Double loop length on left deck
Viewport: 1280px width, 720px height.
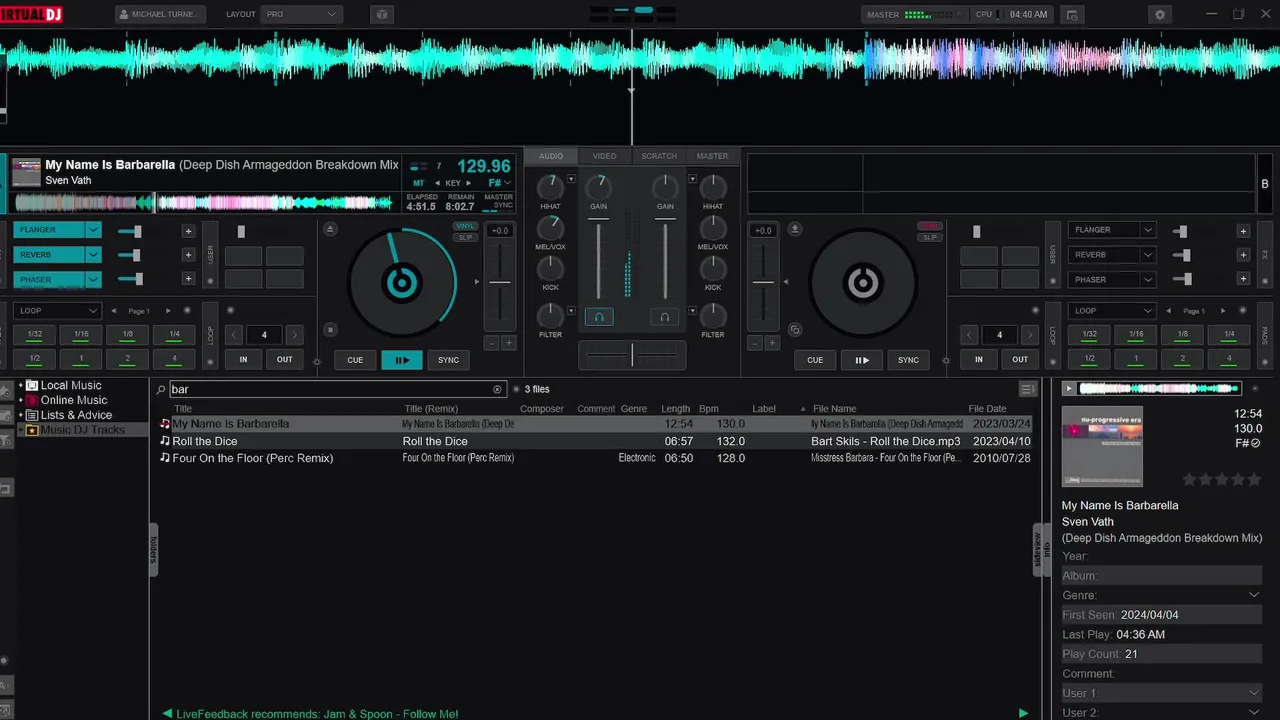coord(294,335)
